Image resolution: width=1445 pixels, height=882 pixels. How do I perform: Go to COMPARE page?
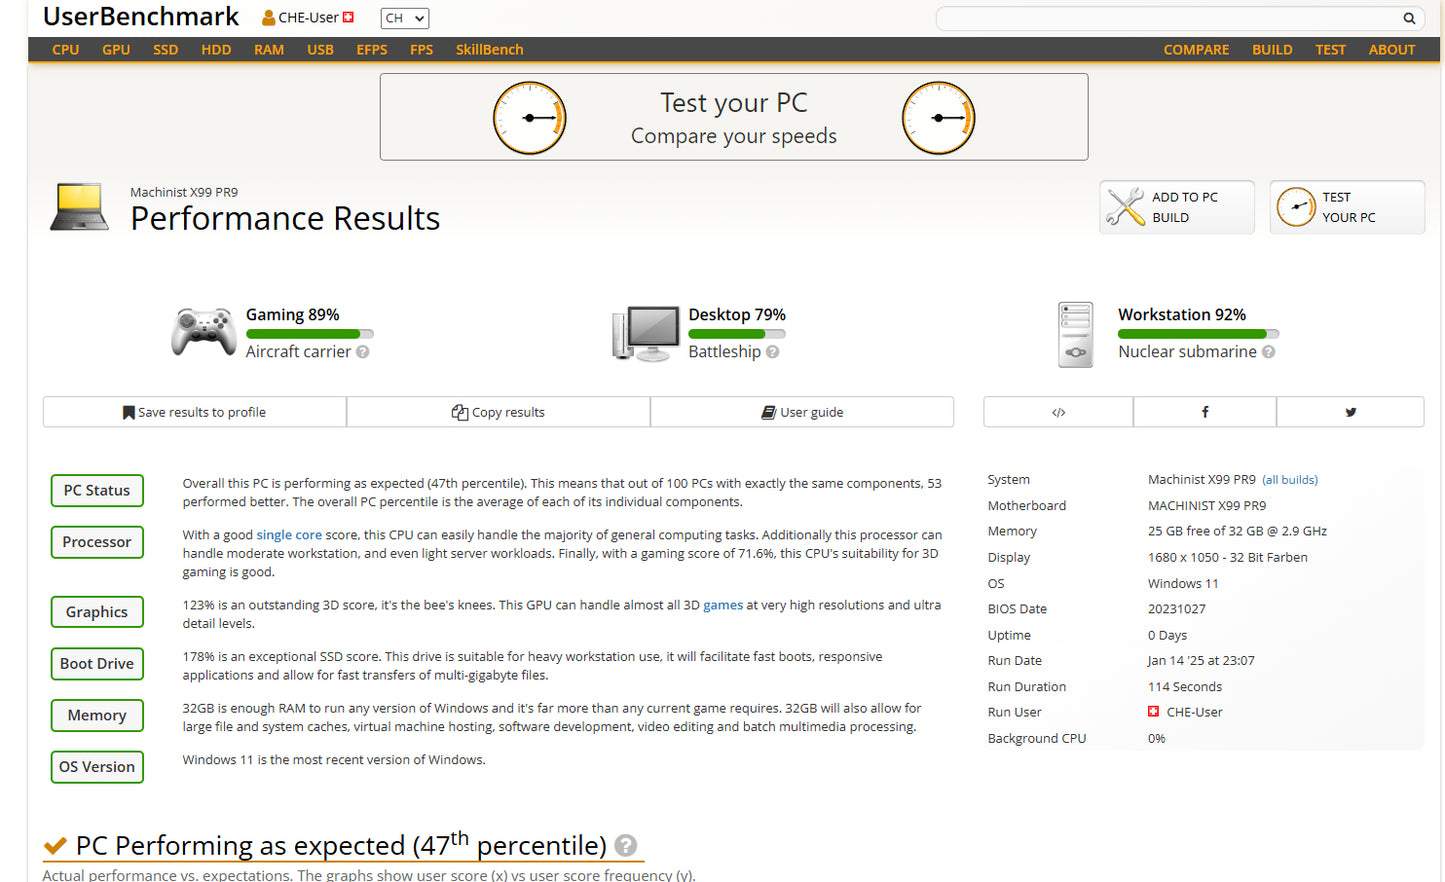[x=1196, y=49]
